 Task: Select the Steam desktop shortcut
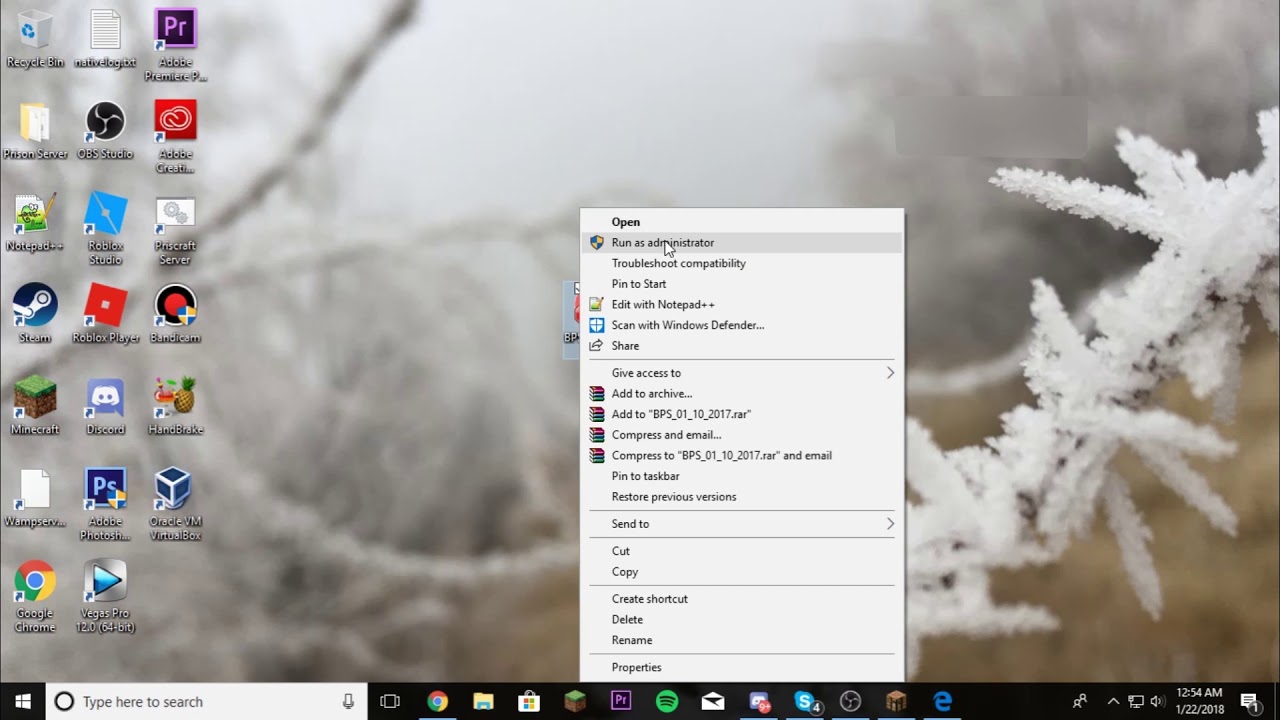click(x=35, y=314)
